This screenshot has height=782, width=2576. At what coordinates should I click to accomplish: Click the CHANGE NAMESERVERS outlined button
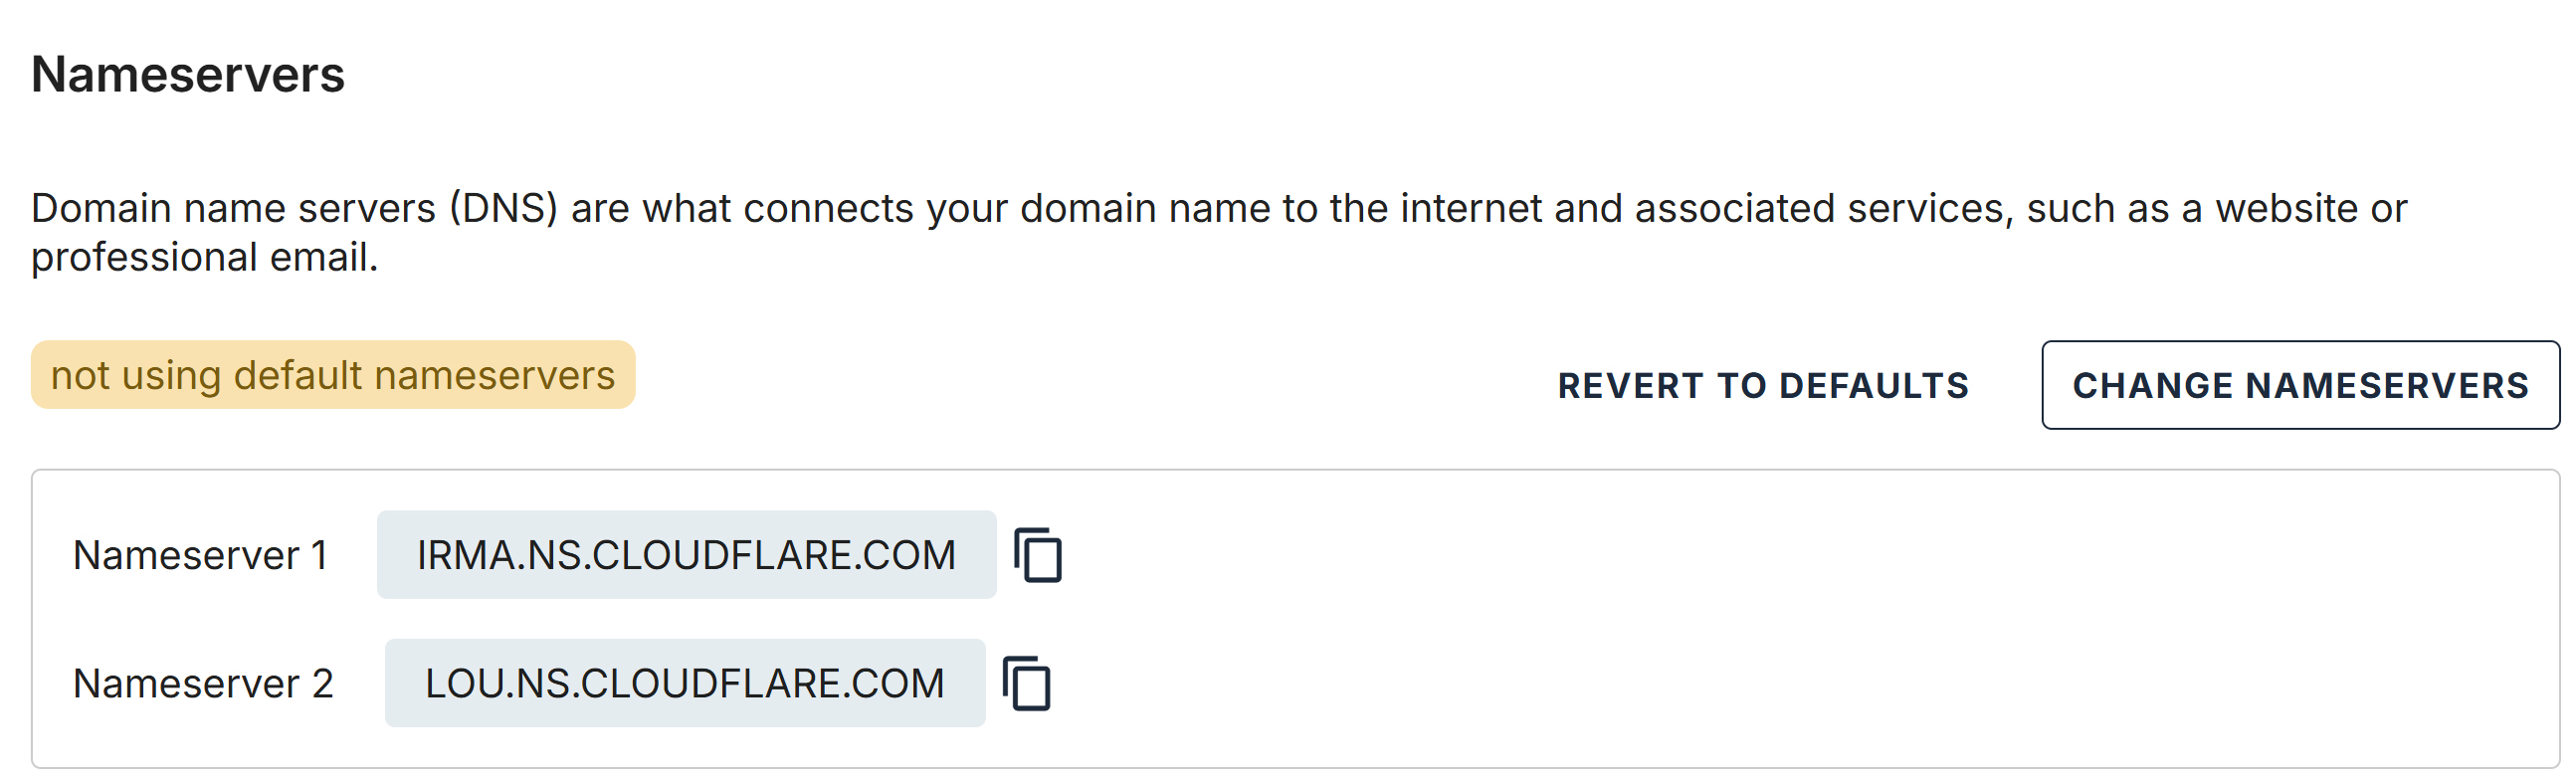tap(2299, 386)
